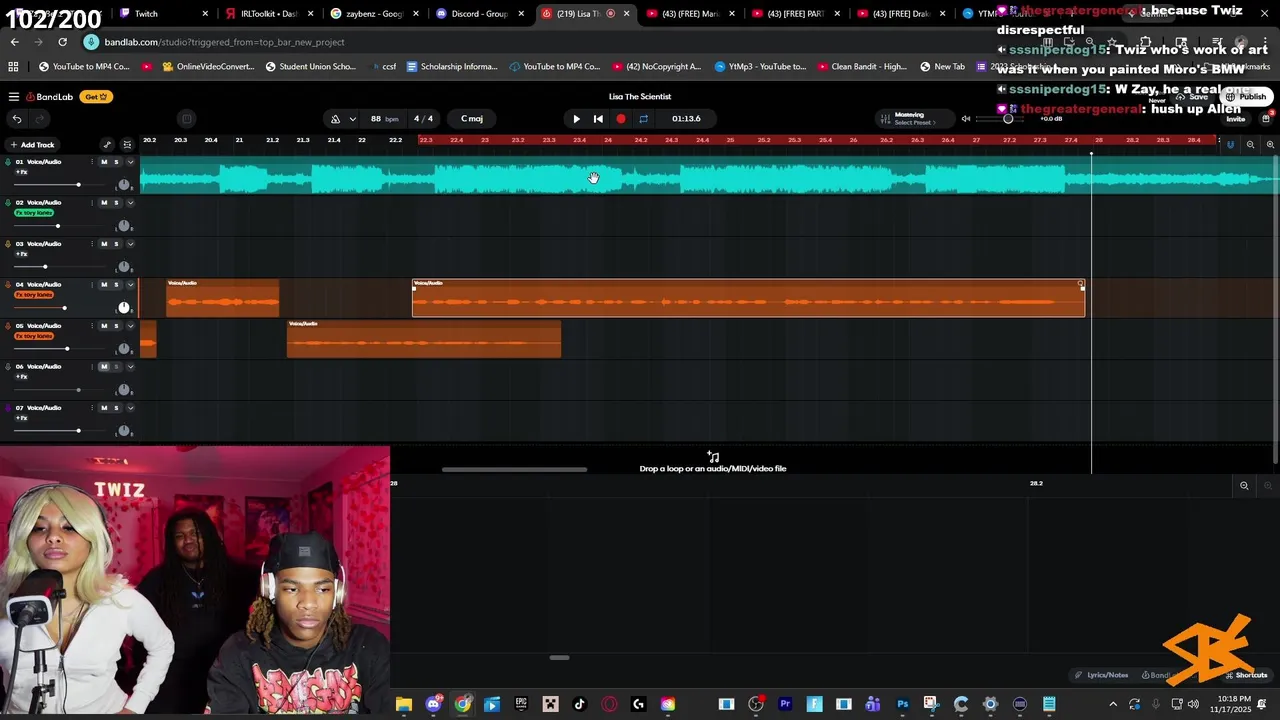Click the master volume speaker icon

966,119
